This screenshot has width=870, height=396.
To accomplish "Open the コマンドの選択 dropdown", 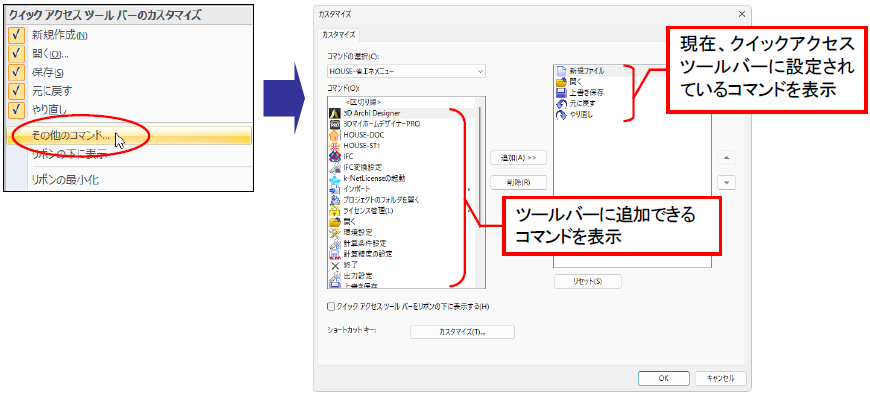I will click(x=406, y=71).
